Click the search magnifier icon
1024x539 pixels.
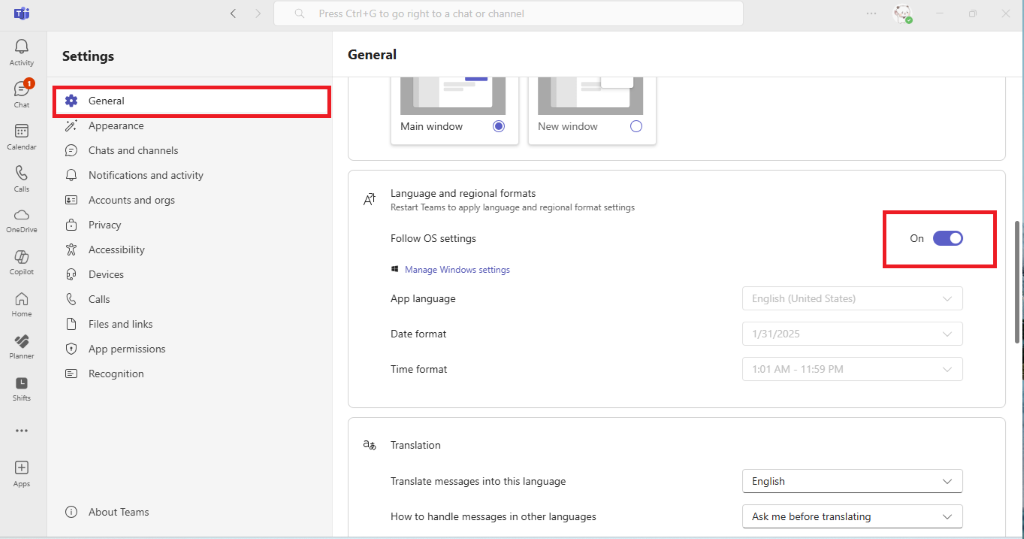click(299, 13)
